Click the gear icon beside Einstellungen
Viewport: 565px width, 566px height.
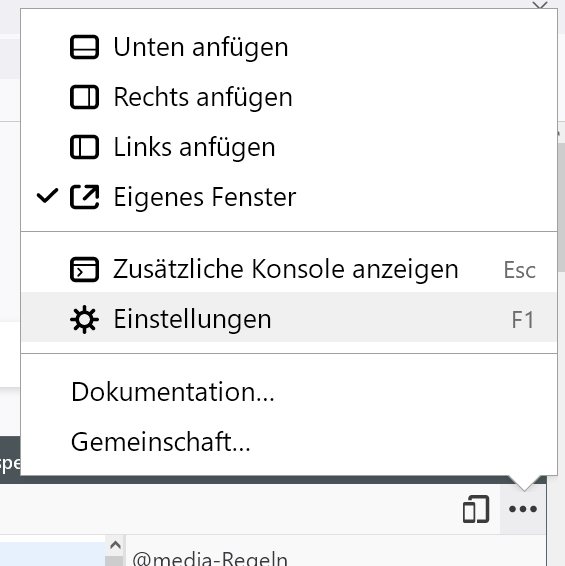[84, 319]
